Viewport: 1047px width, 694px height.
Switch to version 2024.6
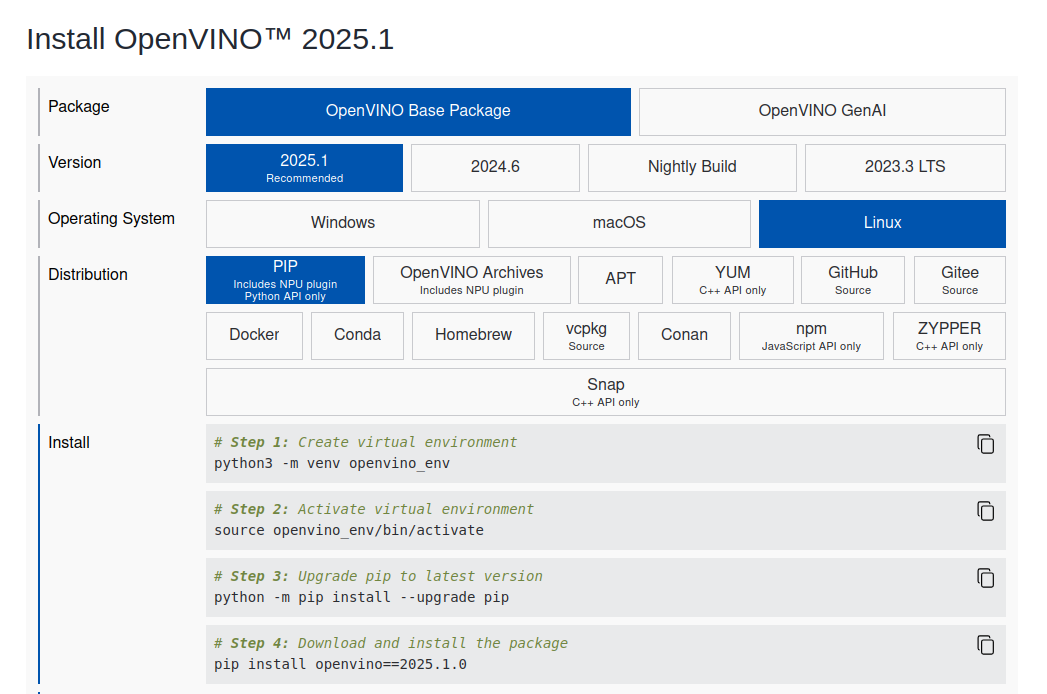pos(495,168)
